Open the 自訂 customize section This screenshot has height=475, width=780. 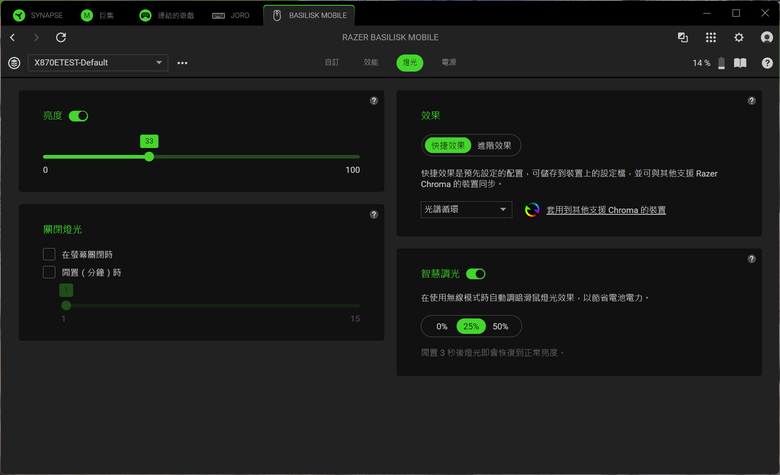(x=332, y=62)
